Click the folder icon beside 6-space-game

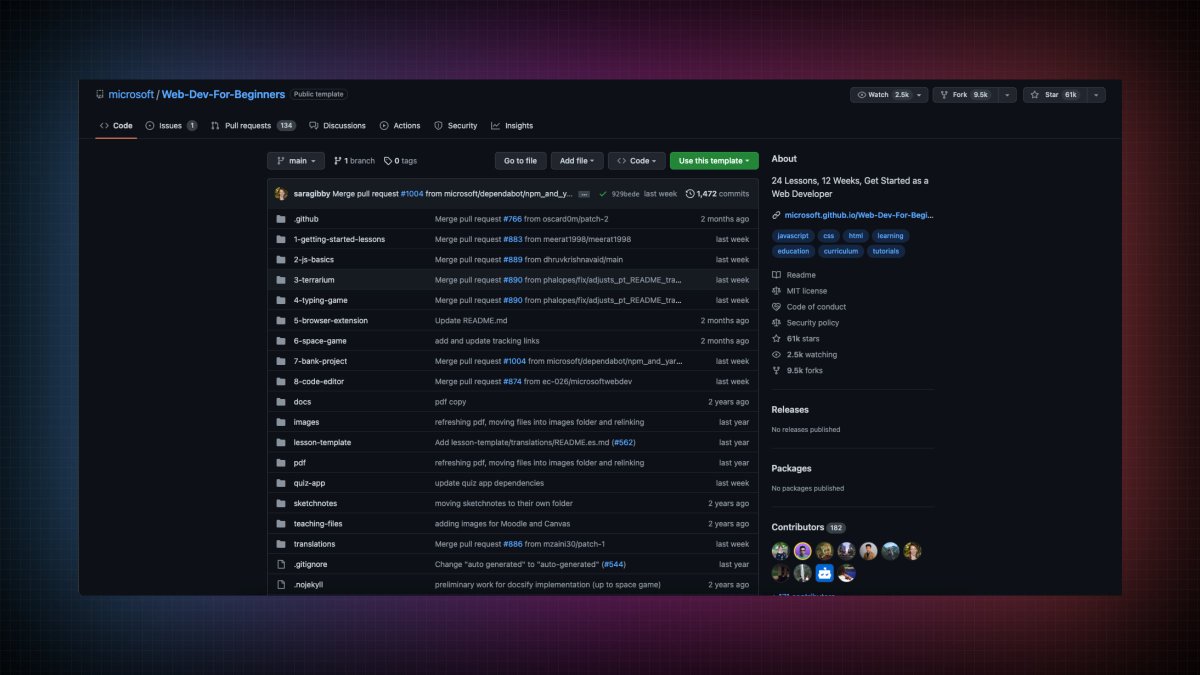281,341
